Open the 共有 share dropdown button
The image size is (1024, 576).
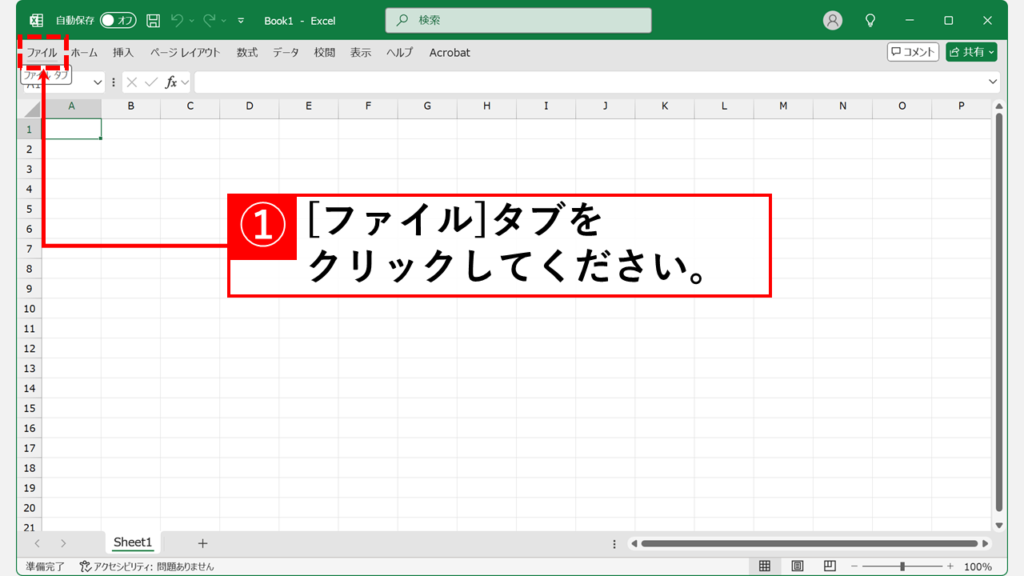(971, 52)
